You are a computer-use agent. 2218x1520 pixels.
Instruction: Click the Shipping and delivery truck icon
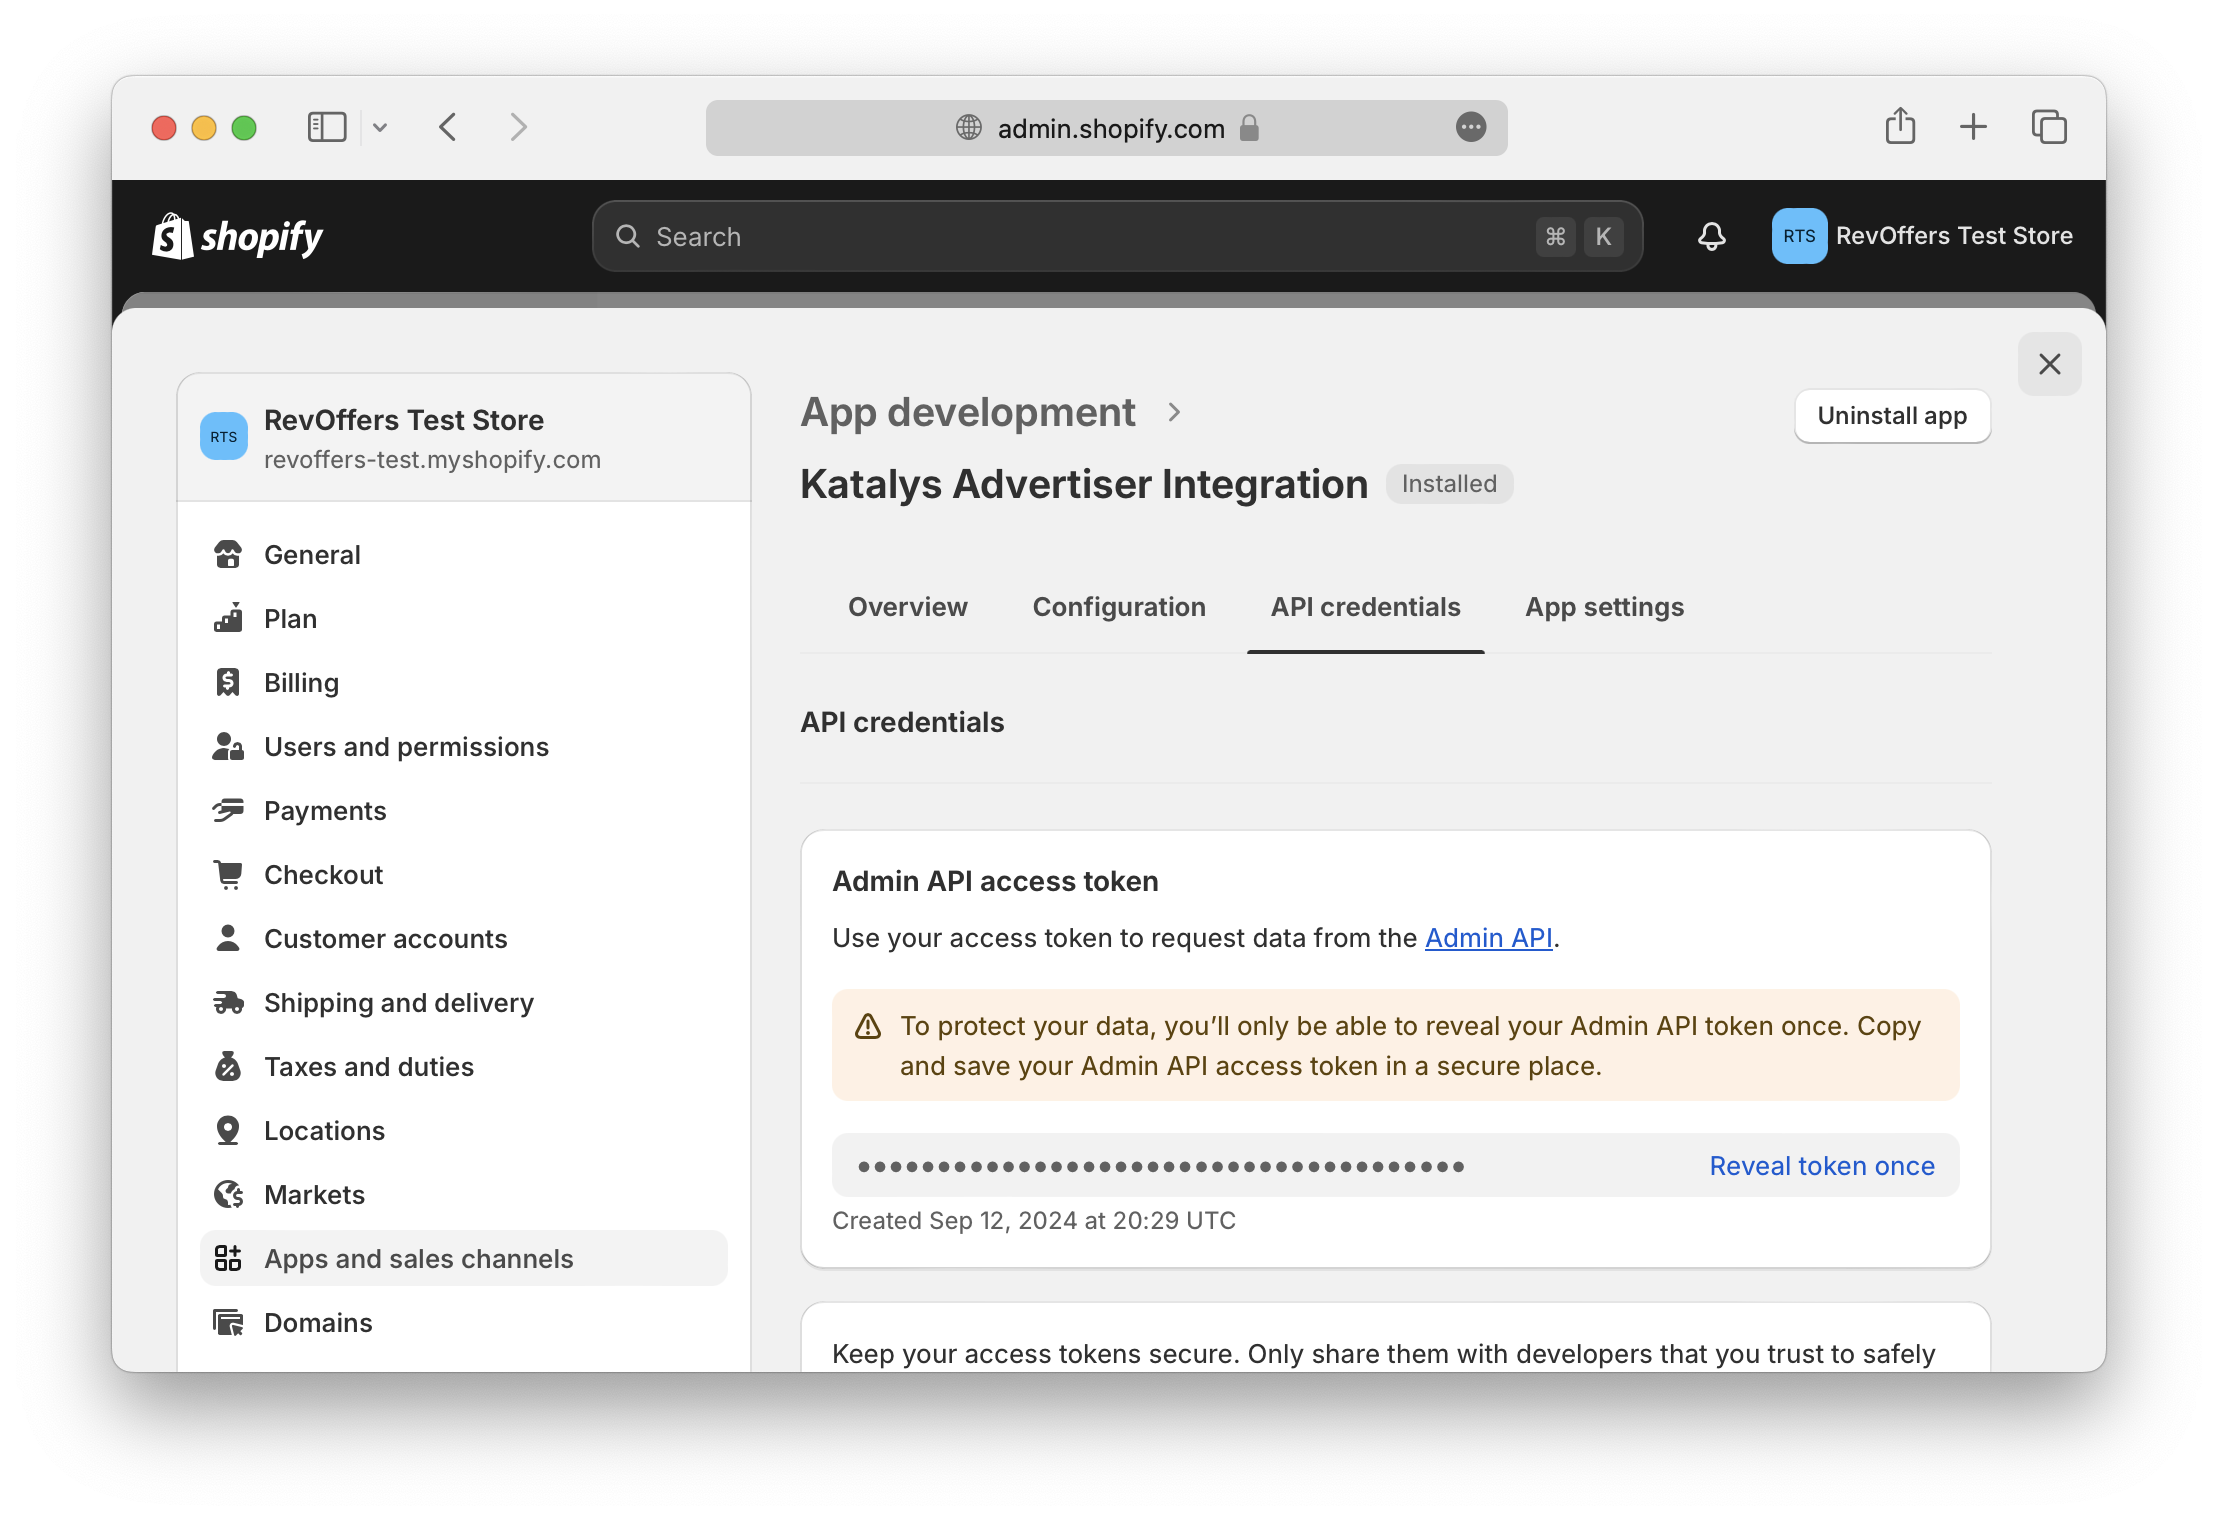tap(229, 1002)
